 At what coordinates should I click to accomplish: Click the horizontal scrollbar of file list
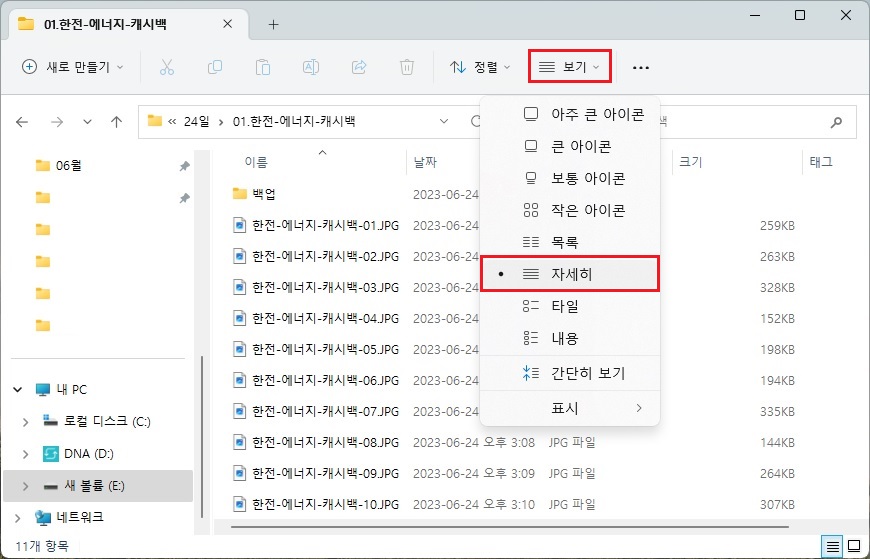[x=509, y=526]
